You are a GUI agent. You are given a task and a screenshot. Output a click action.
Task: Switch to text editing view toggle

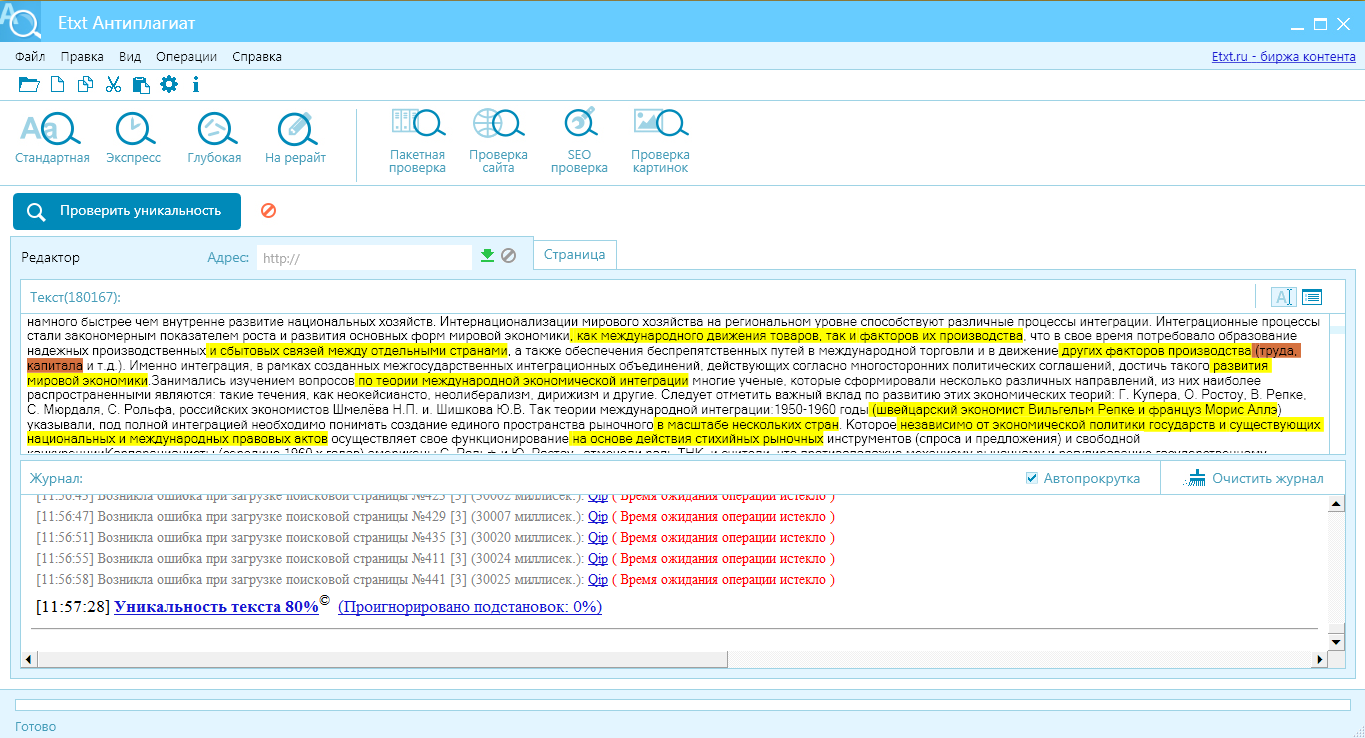(1283, 297)
